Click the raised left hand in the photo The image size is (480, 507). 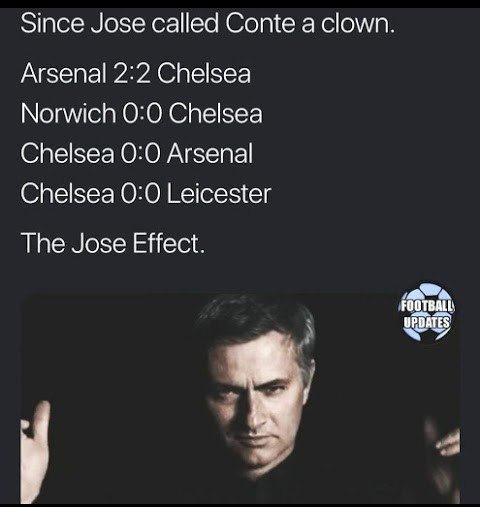pyautogui.click(x=35, y=451)
